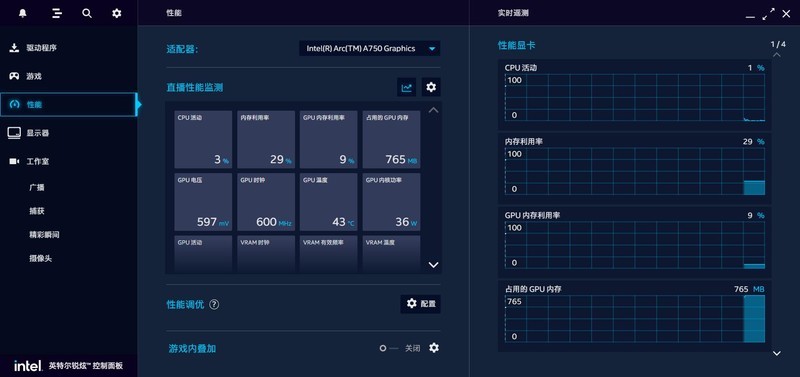The width and height of the screenshot is (800, 377).
Task: Click the GPU 内存利用率 real-time graph
Action: tap(635, 245)
